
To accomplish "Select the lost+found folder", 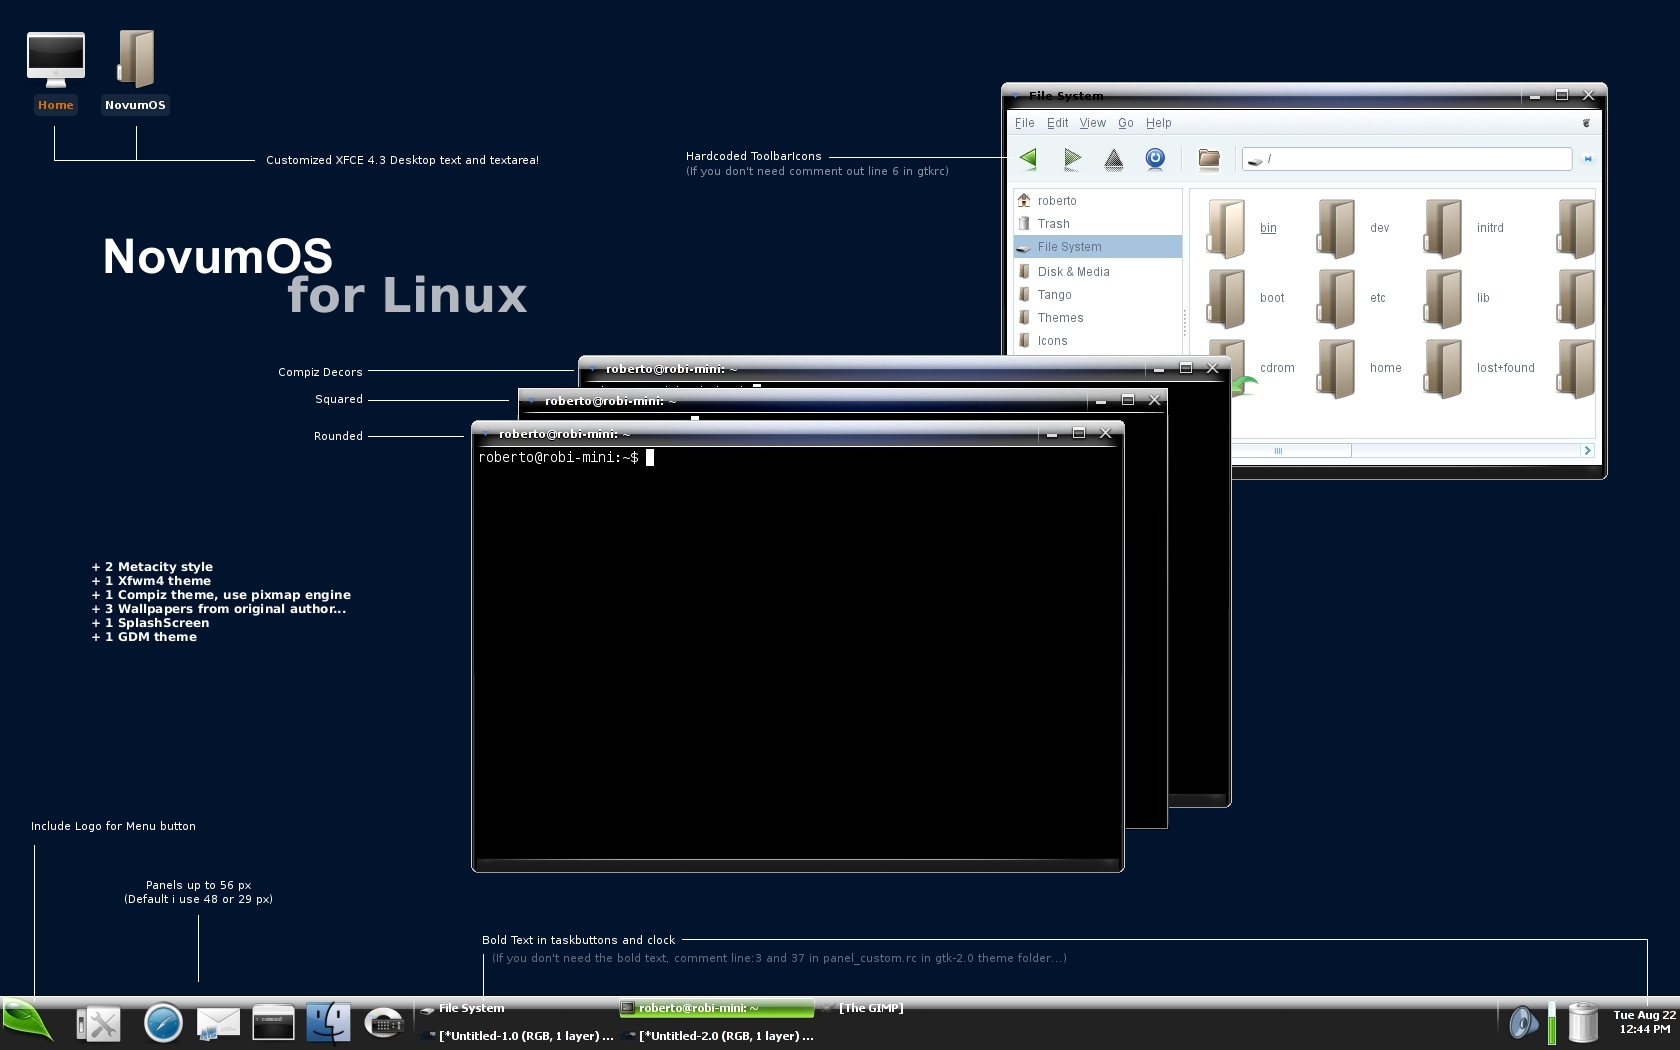I will coord(1443,369).
